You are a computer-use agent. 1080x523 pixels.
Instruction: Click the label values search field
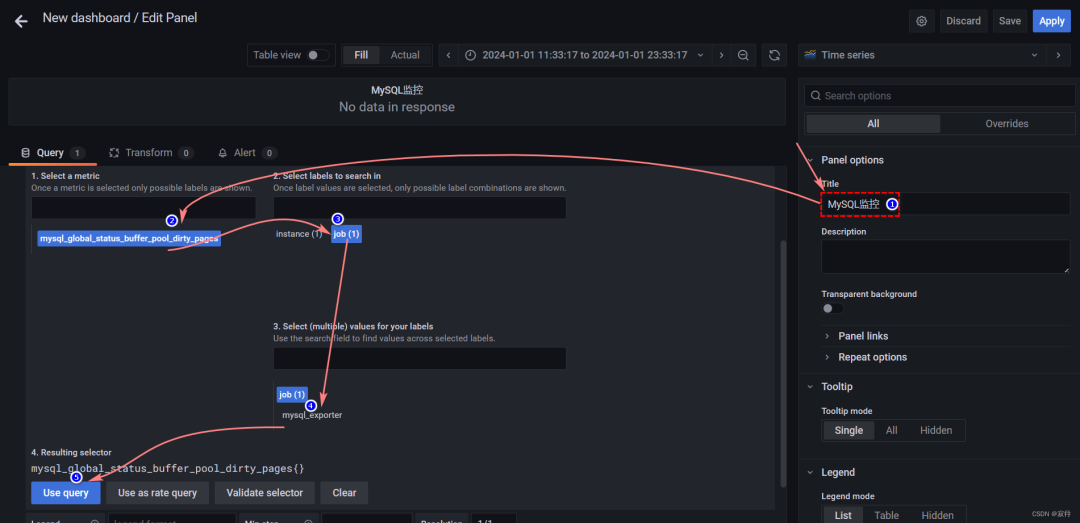[x=419, y=358]
